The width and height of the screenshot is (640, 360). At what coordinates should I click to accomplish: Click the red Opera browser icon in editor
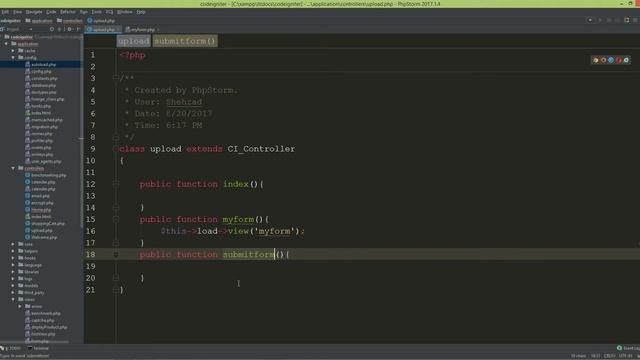[619, 60]
